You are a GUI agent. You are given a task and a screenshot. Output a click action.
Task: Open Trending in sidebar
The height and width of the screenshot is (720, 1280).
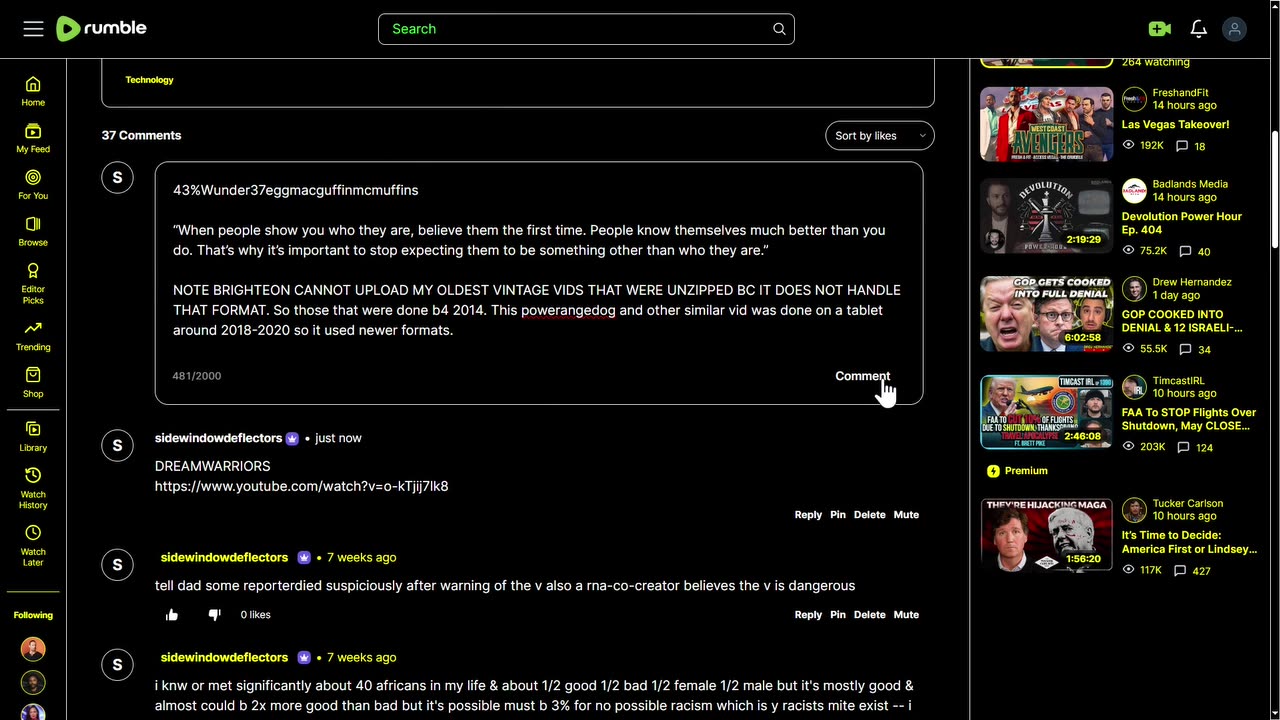pyautogui.click(x=33, y=336)
